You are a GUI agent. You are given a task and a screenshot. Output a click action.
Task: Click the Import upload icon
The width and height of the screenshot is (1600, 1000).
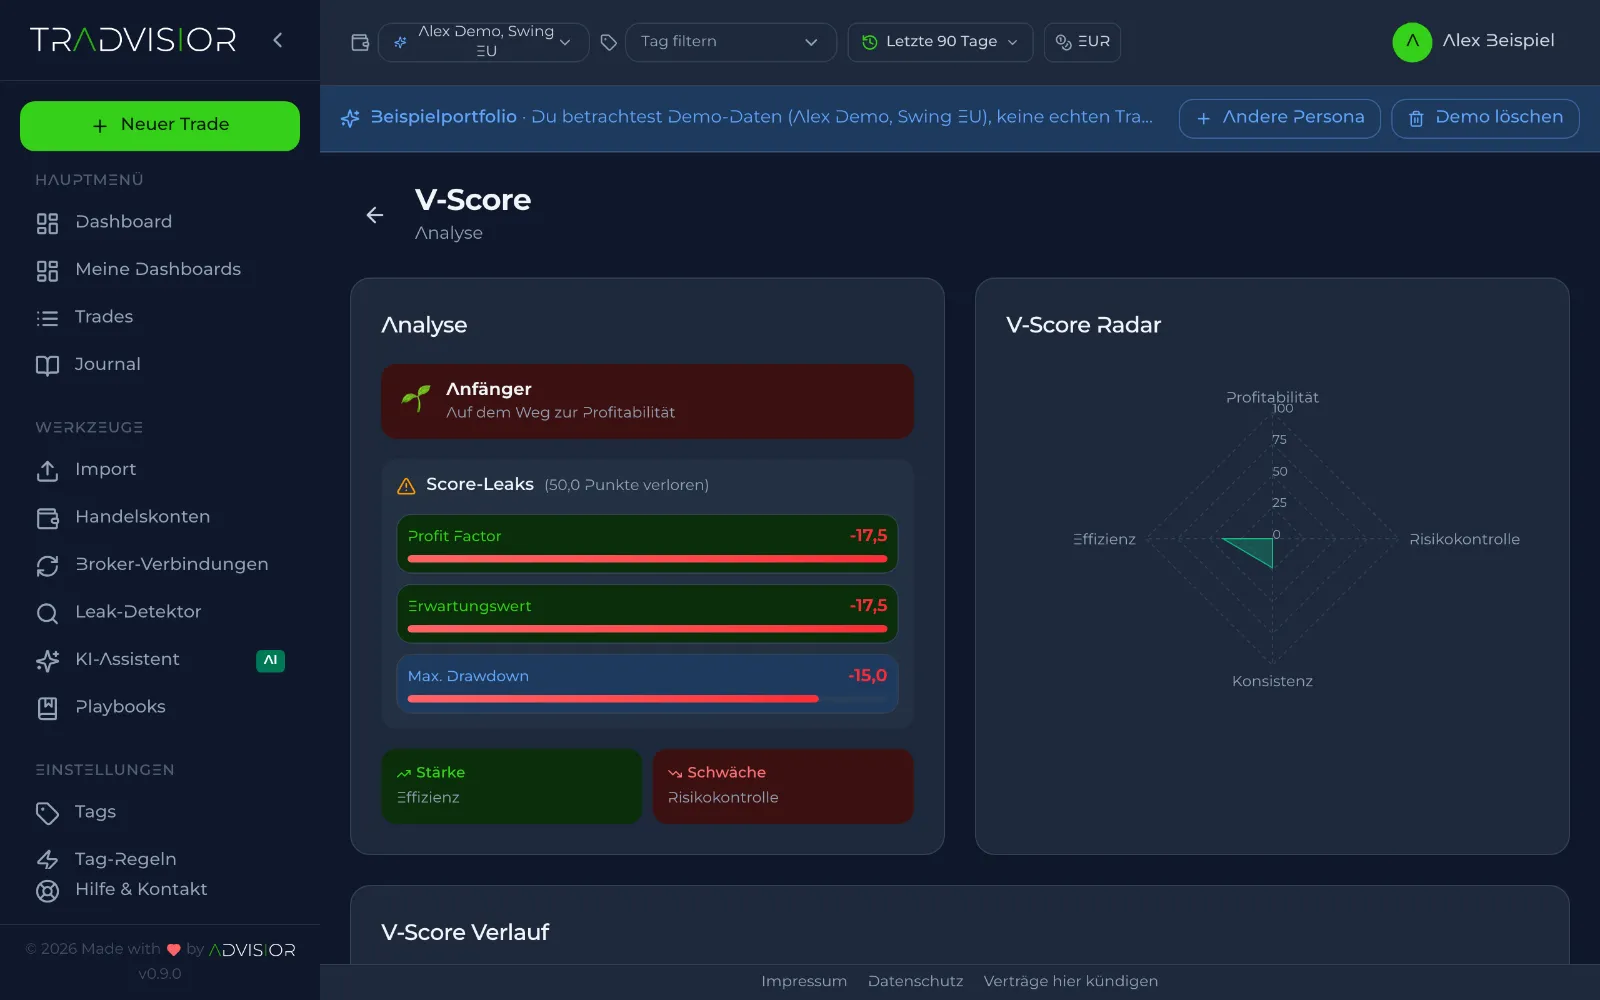pos(47,471)
